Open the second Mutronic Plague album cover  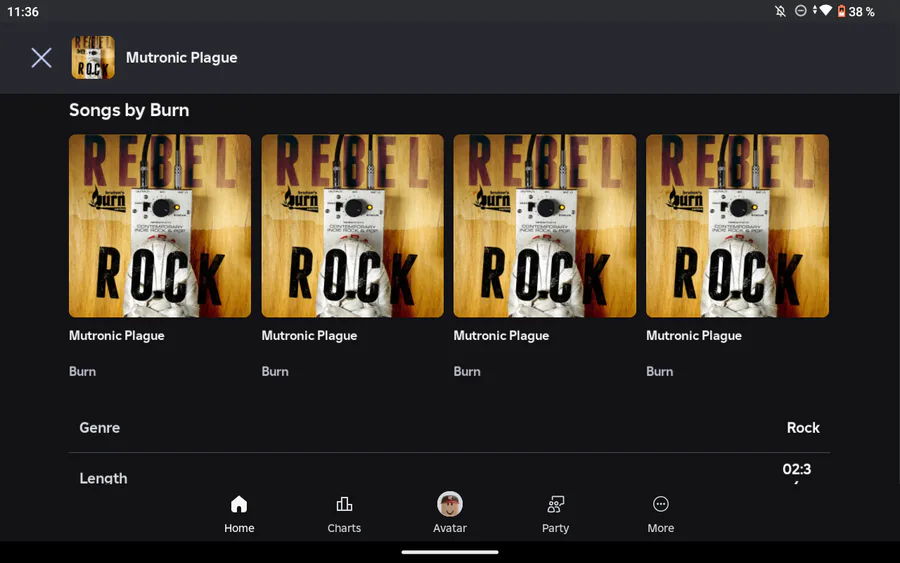(x=352, y=226)
